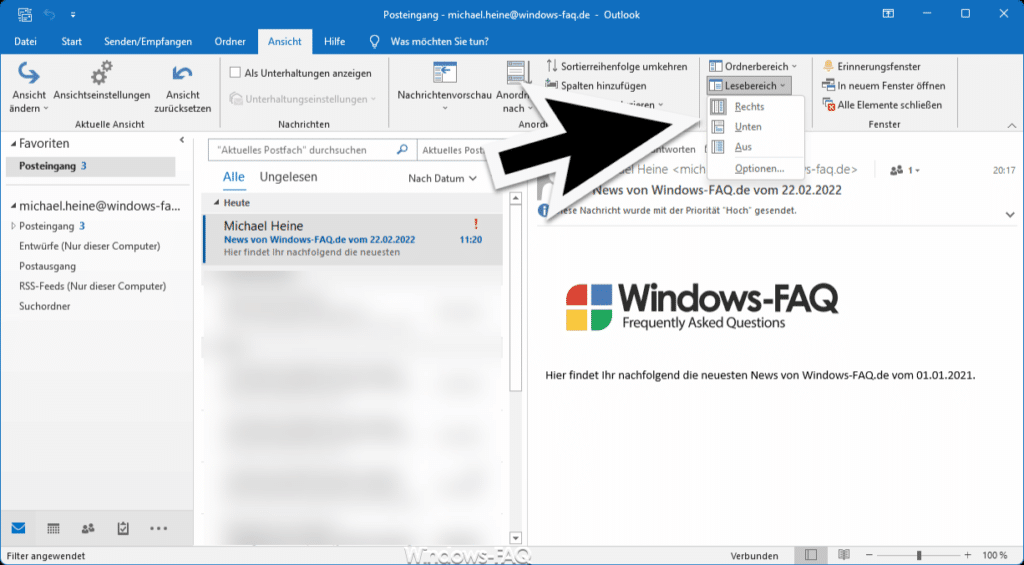1024x565 pixels.
Task: Show the Alle messages filter
Action: (x=234, y=177)
